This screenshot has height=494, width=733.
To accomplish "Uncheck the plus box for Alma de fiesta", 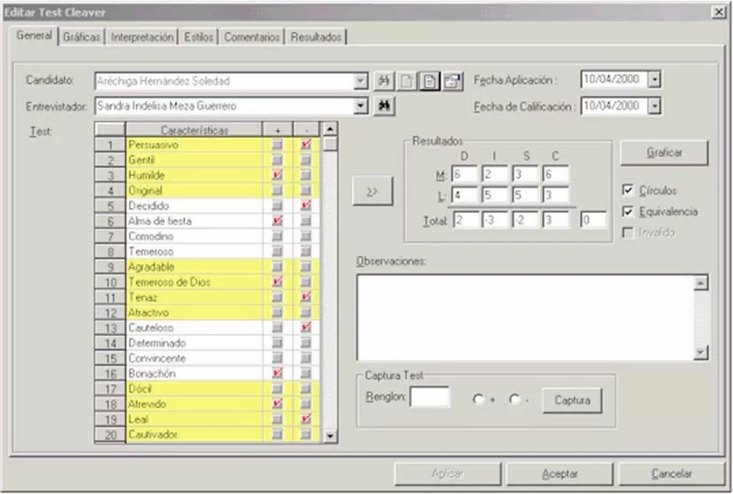I will click(x=277, y=221).
